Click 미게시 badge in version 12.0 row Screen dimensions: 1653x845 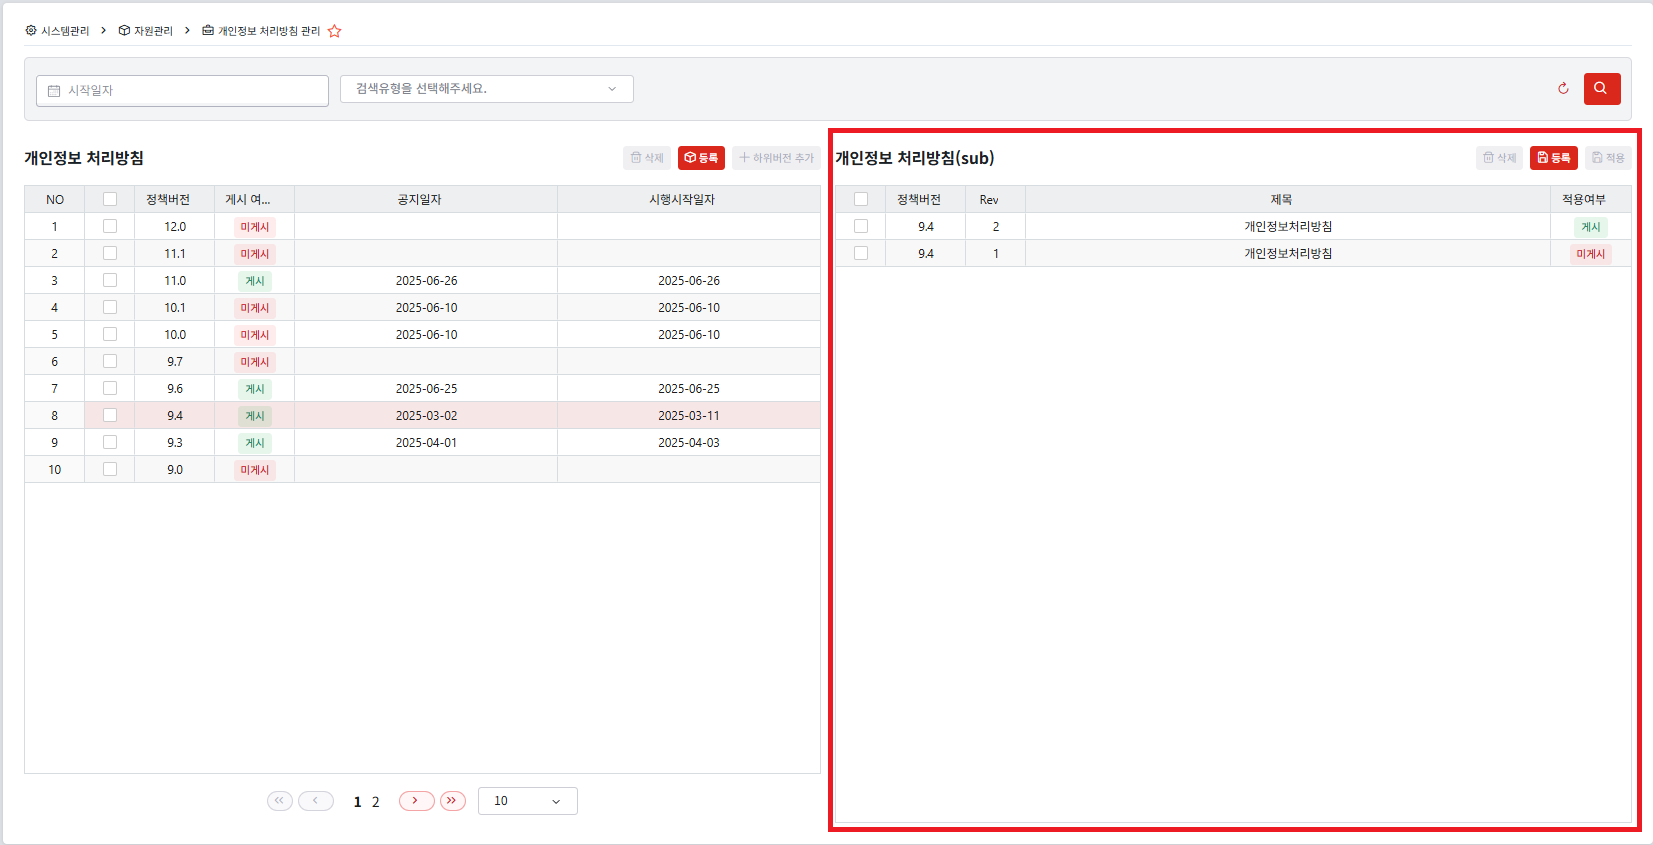pos(255,227)
